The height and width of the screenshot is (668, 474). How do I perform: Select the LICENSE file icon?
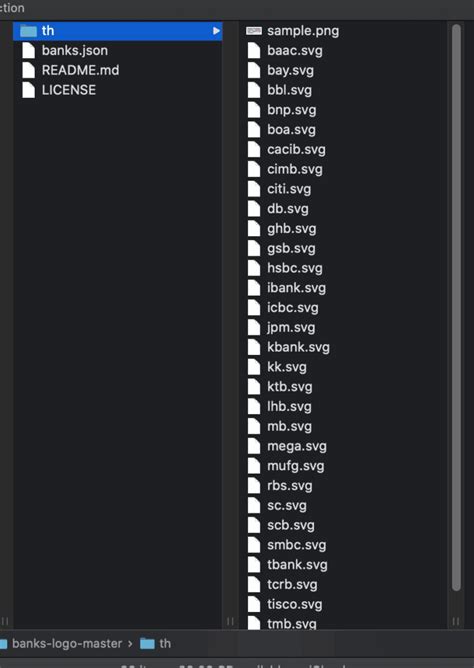pyautogui.click(x=29, y=90)
